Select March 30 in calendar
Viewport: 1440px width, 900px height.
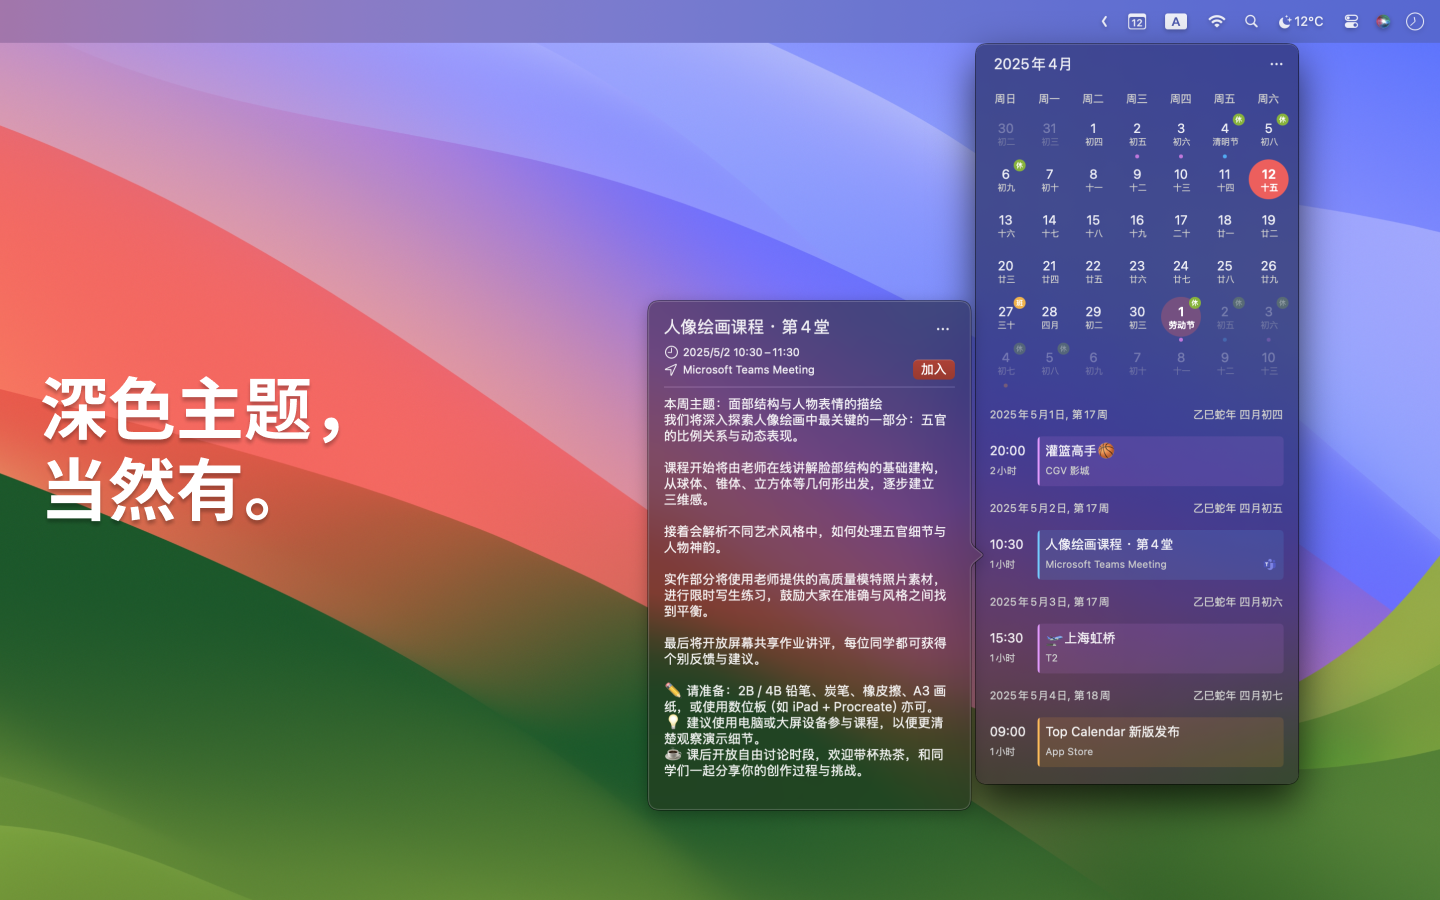(1005, 134)
